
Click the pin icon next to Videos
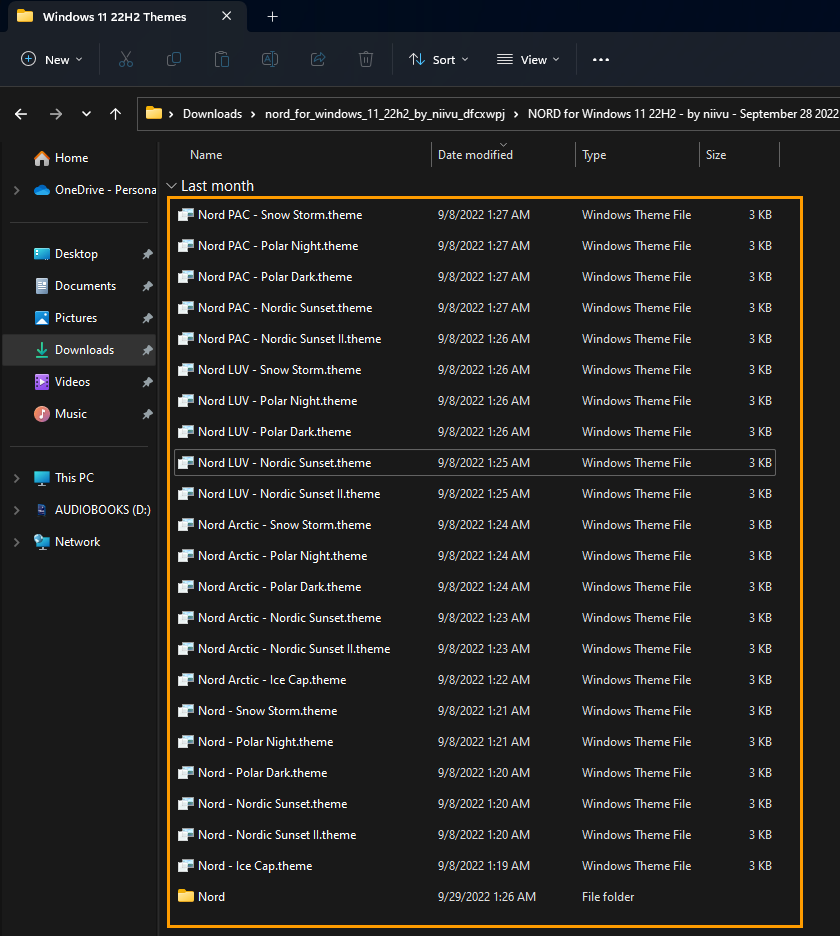(147, 382)
